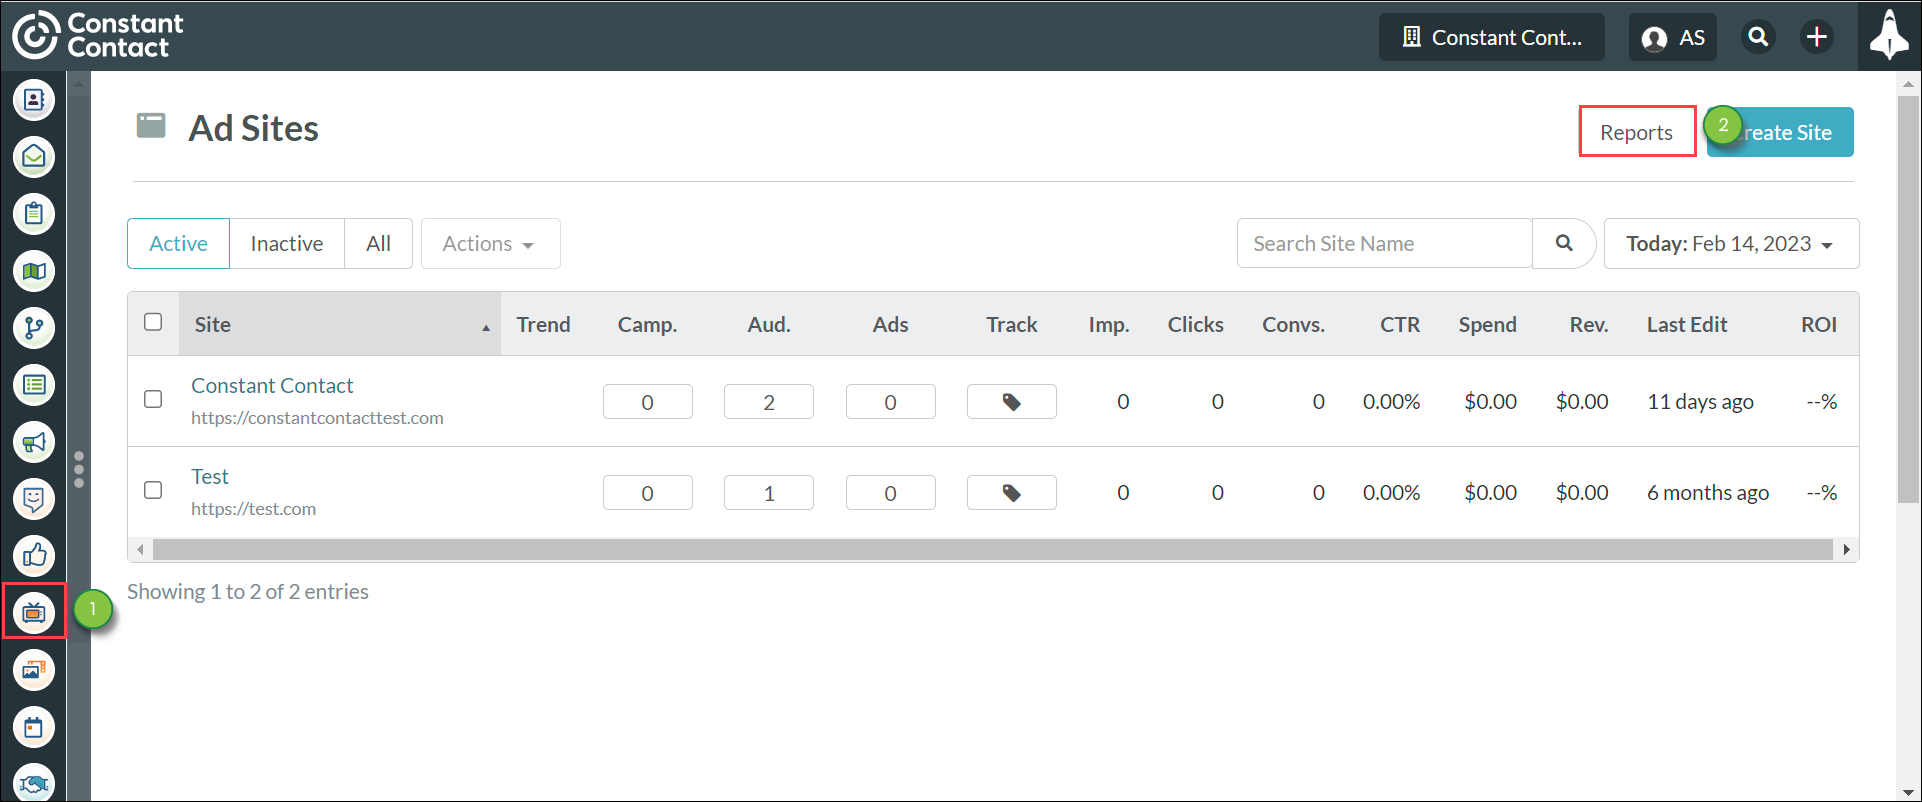Open the handshake sidebar icon
This screenshot has width=1922, height=802.
coord(34,782)
